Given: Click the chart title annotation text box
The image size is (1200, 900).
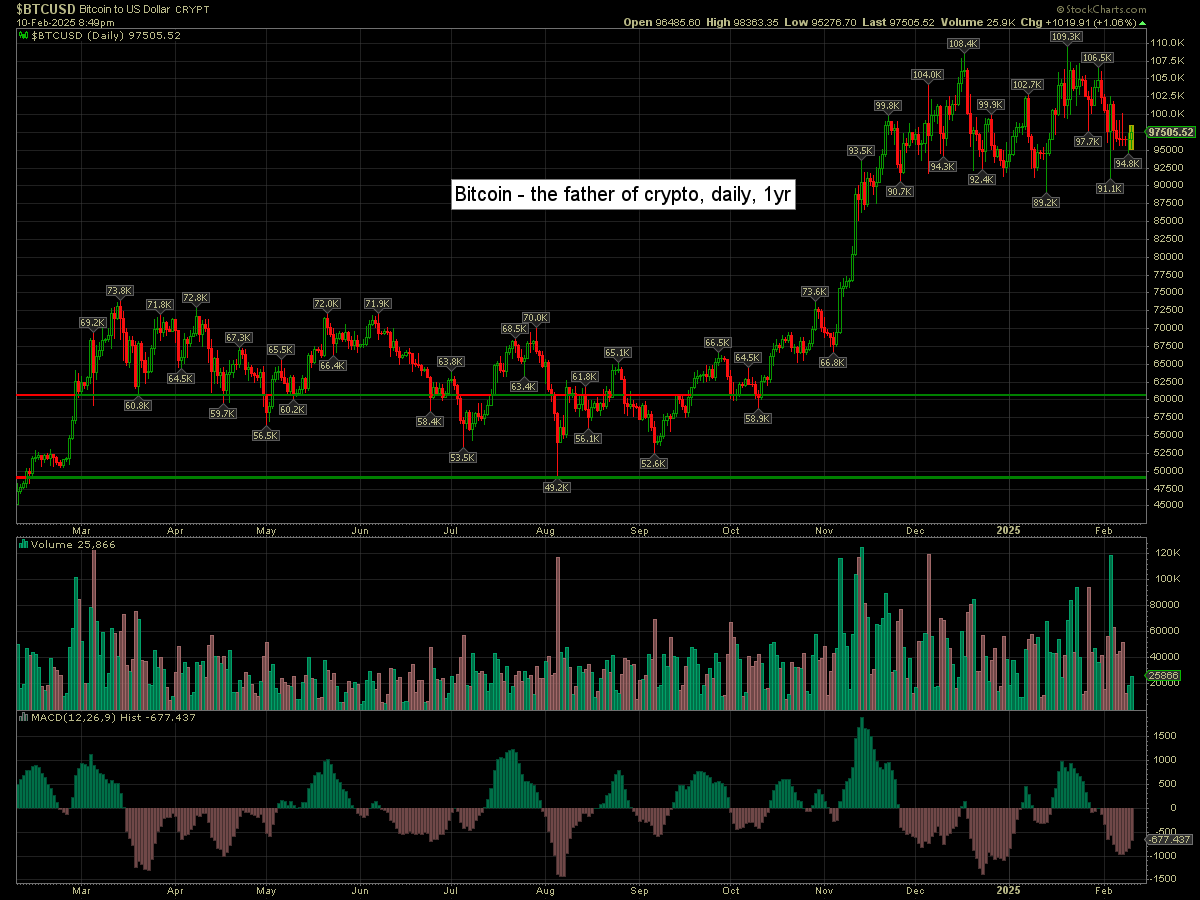Looking at the screenshot, I should click(624, 194).
